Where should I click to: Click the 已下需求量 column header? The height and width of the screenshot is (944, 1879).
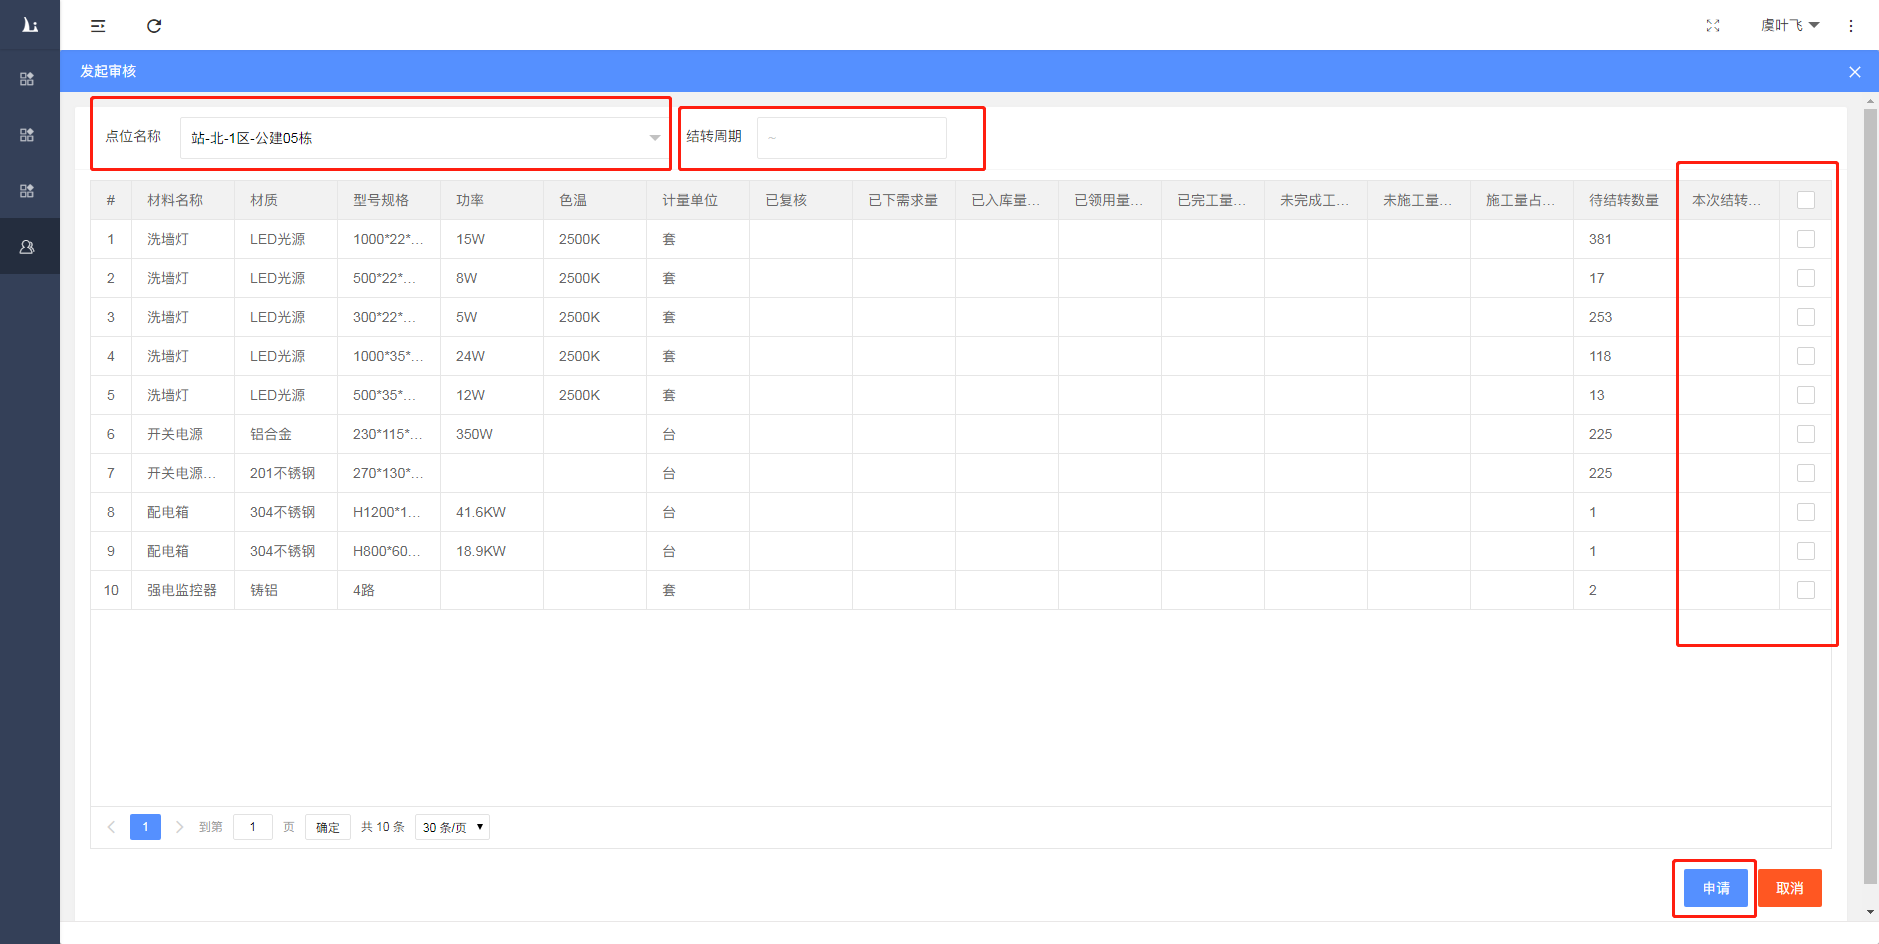(x=903, y=200)
